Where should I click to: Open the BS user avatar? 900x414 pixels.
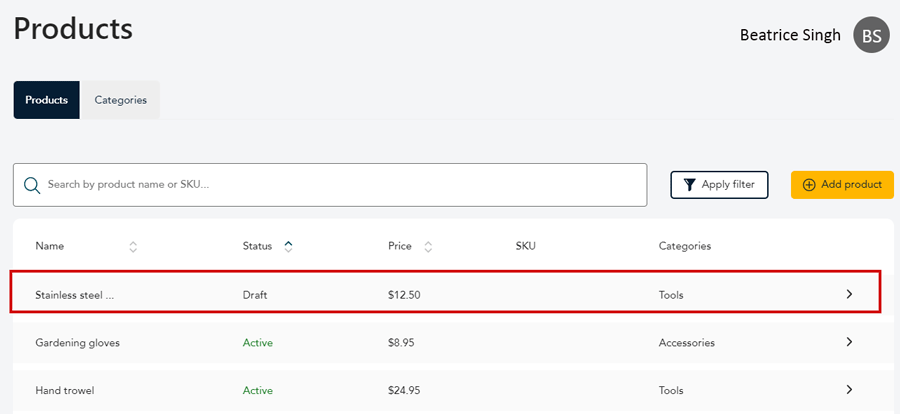point(871,35)
